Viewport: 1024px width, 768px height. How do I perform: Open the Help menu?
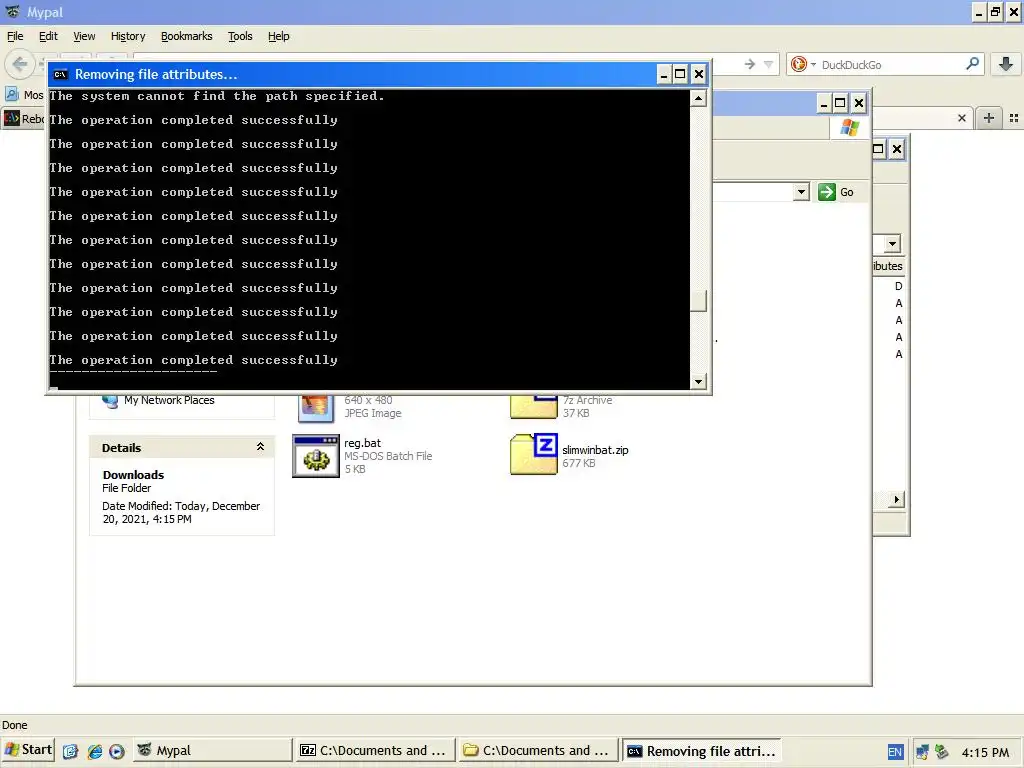278,36
